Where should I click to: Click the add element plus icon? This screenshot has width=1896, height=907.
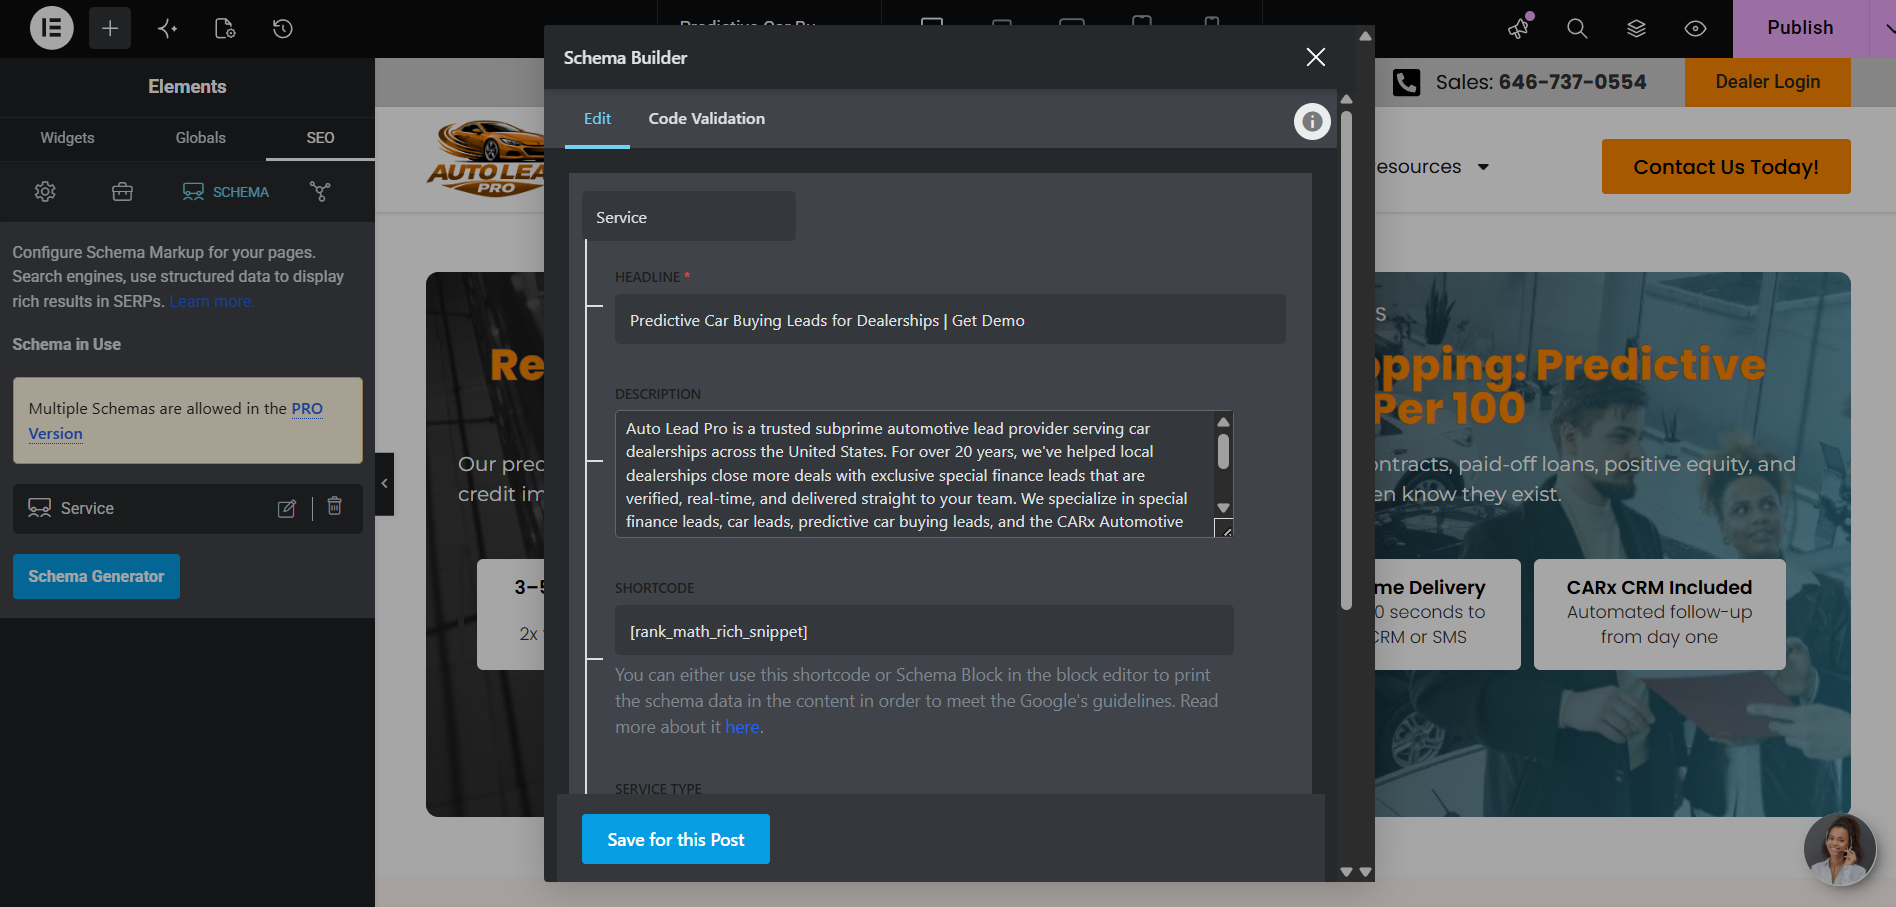click(110, 28)
